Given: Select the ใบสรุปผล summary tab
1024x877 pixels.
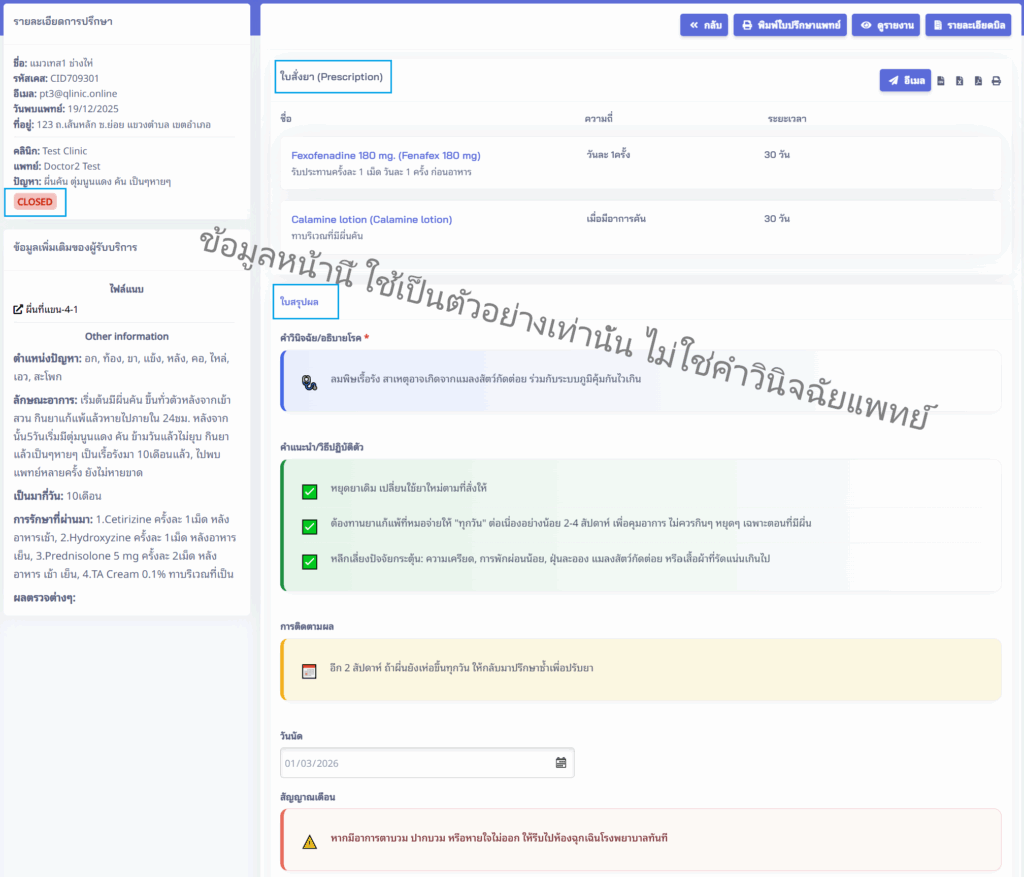Looking at the screenshot, I should click(300, 300).
